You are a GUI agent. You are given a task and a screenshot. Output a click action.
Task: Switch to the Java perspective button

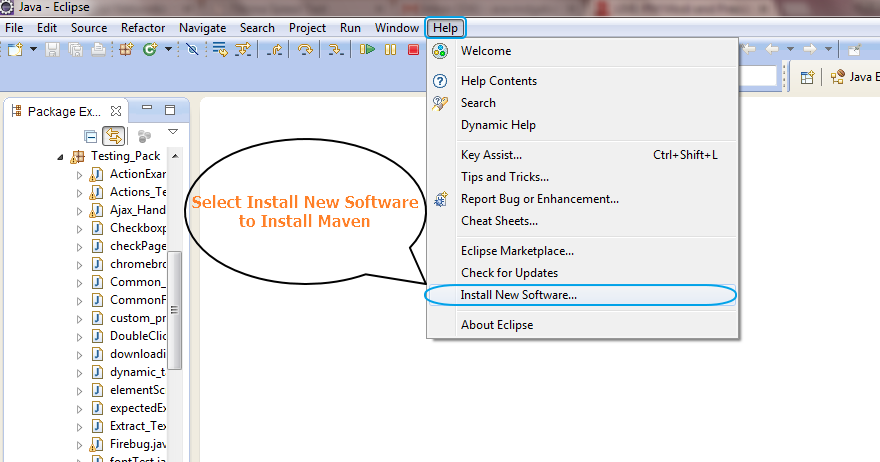854,77
